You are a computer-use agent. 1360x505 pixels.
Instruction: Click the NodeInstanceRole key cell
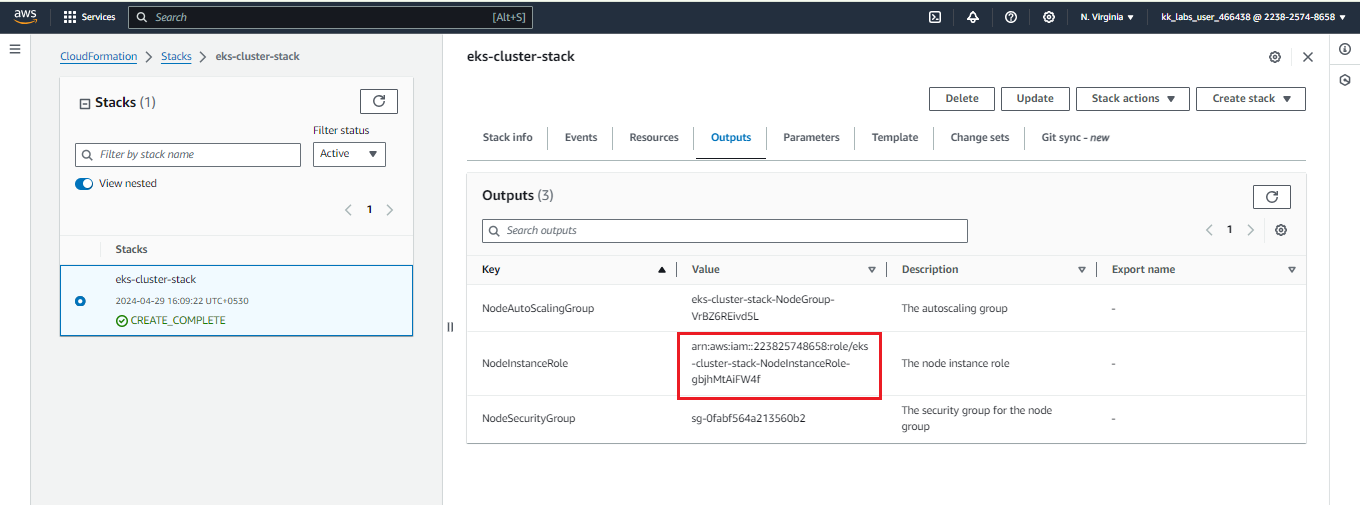(x=525, y=363)
